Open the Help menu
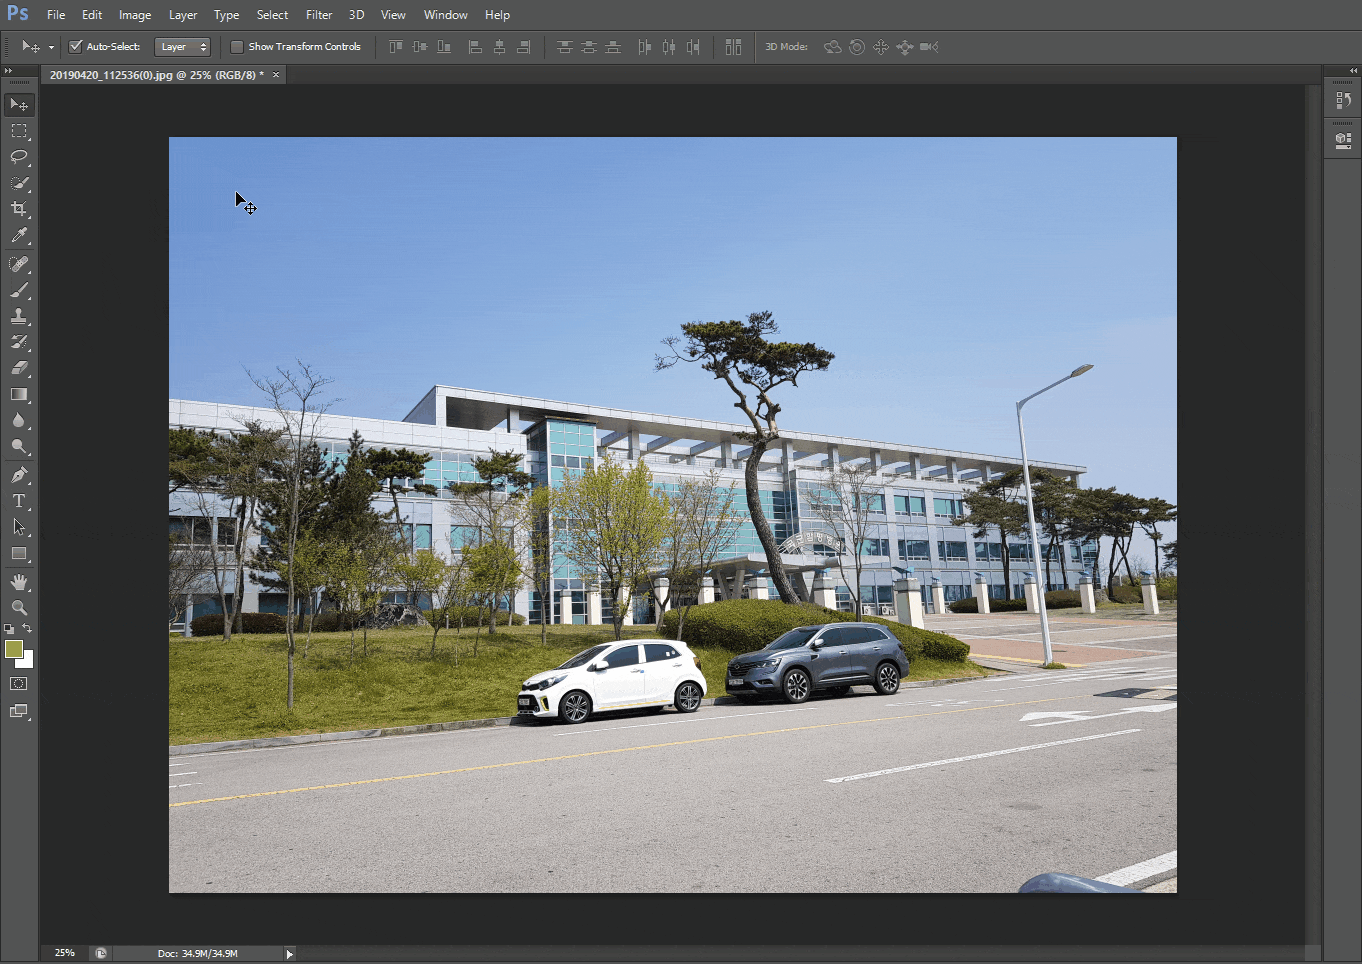 coord(497,15)
